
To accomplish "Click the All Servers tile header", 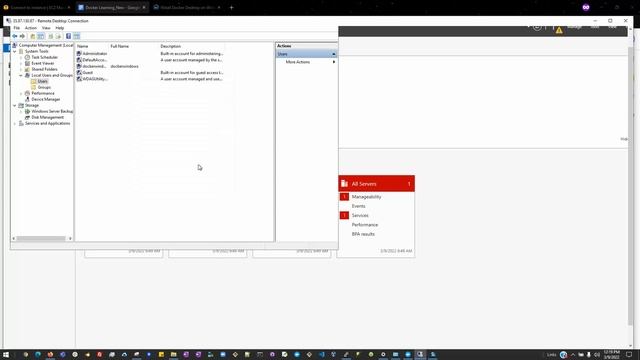I will click(376, 184).
